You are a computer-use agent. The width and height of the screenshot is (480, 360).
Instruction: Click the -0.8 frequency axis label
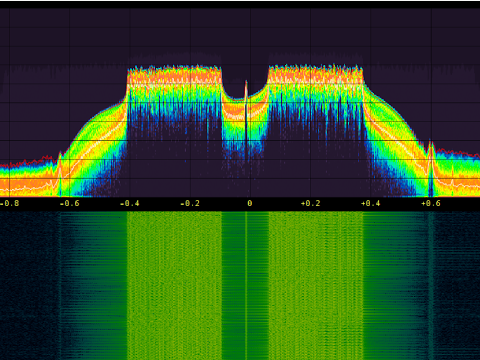tap(9, 203)
